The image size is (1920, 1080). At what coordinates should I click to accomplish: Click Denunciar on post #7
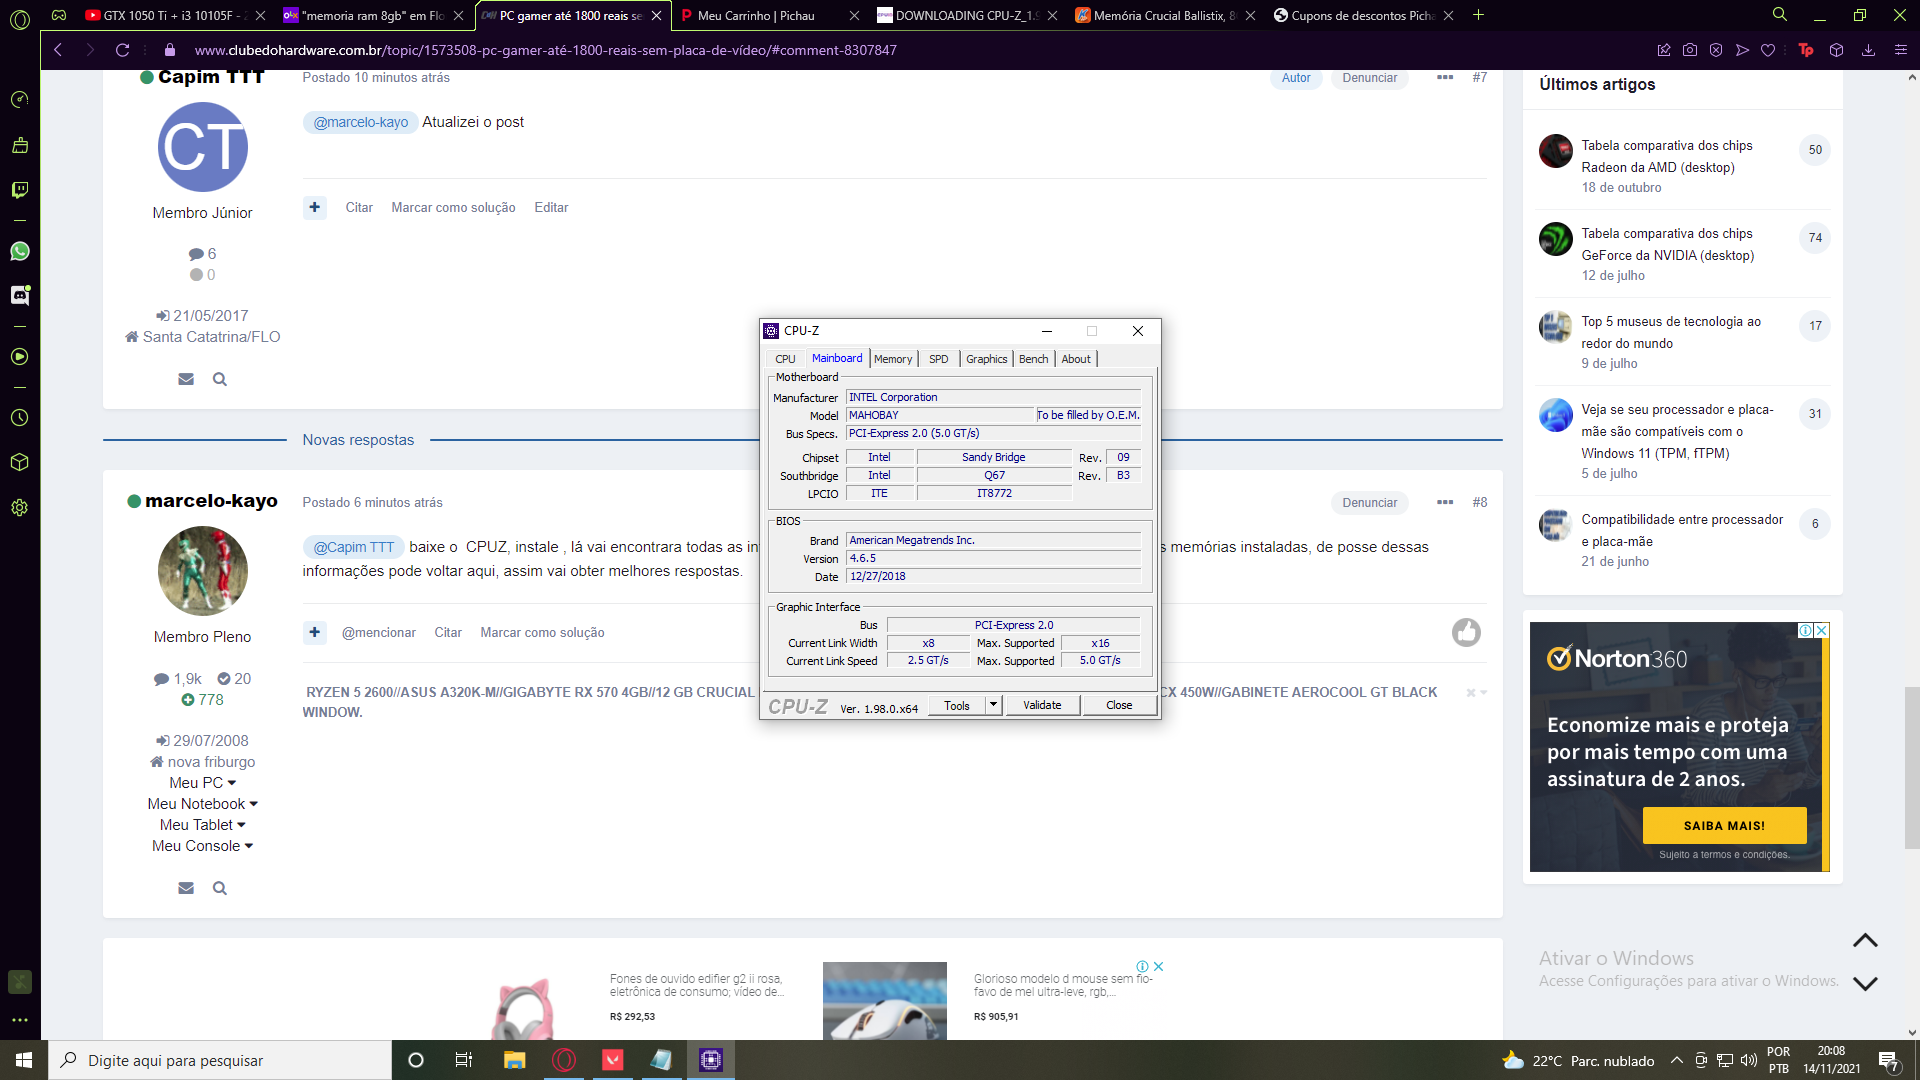pyautogui.click(x=1369, y=78)
